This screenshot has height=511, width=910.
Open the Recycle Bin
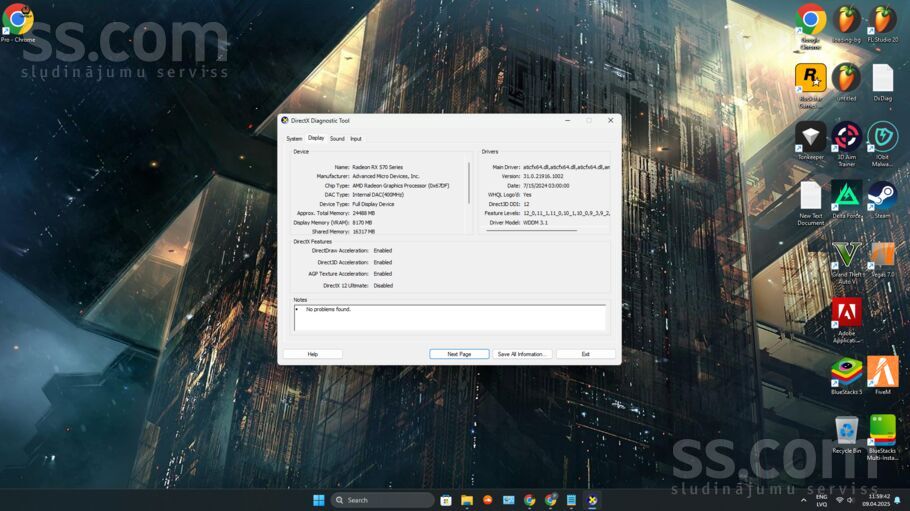(846, 434)
